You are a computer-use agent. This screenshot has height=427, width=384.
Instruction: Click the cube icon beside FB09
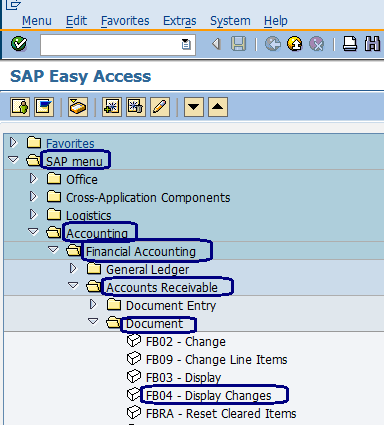[134, 359]
